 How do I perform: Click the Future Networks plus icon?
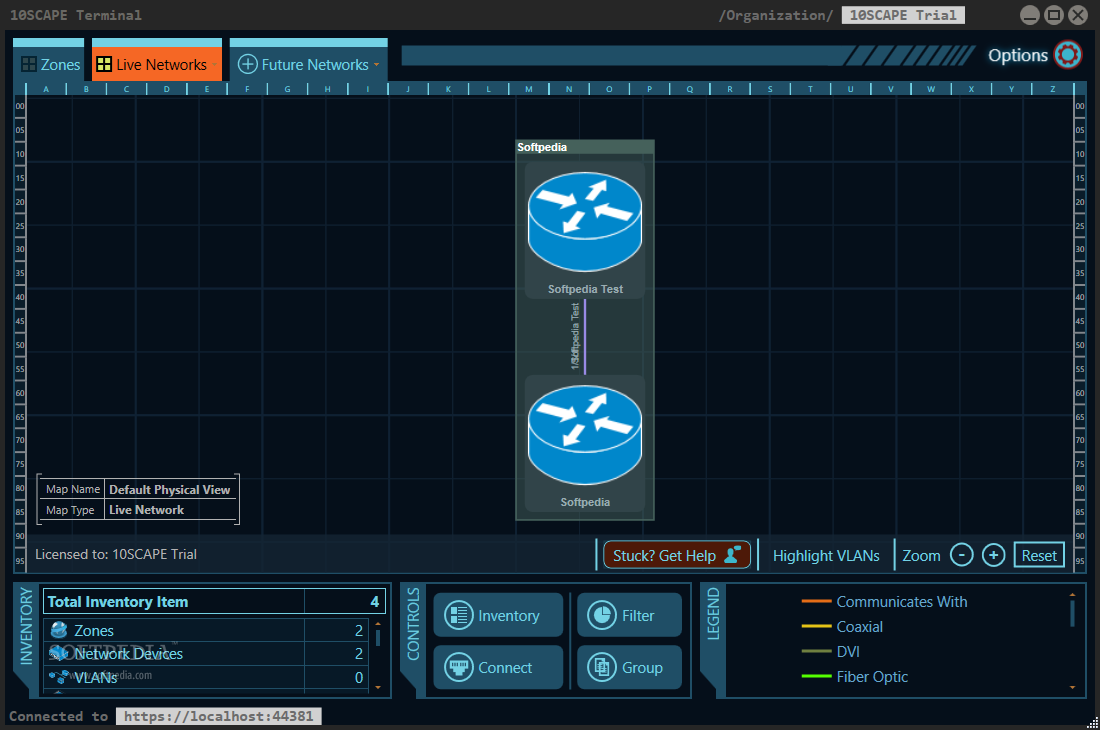pos(248,65)
